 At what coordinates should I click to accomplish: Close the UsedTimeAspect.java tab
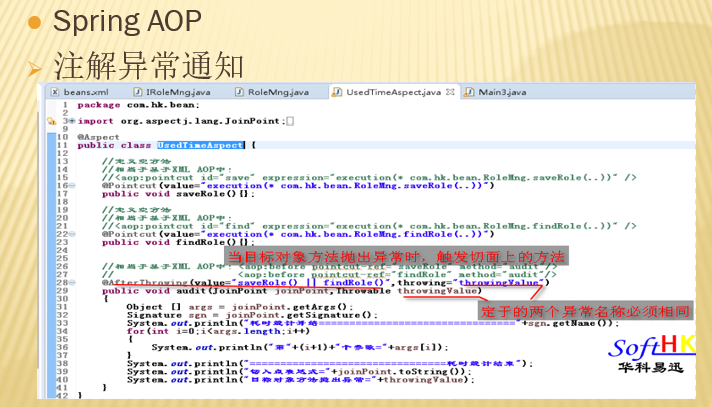(x=450, y=92)
